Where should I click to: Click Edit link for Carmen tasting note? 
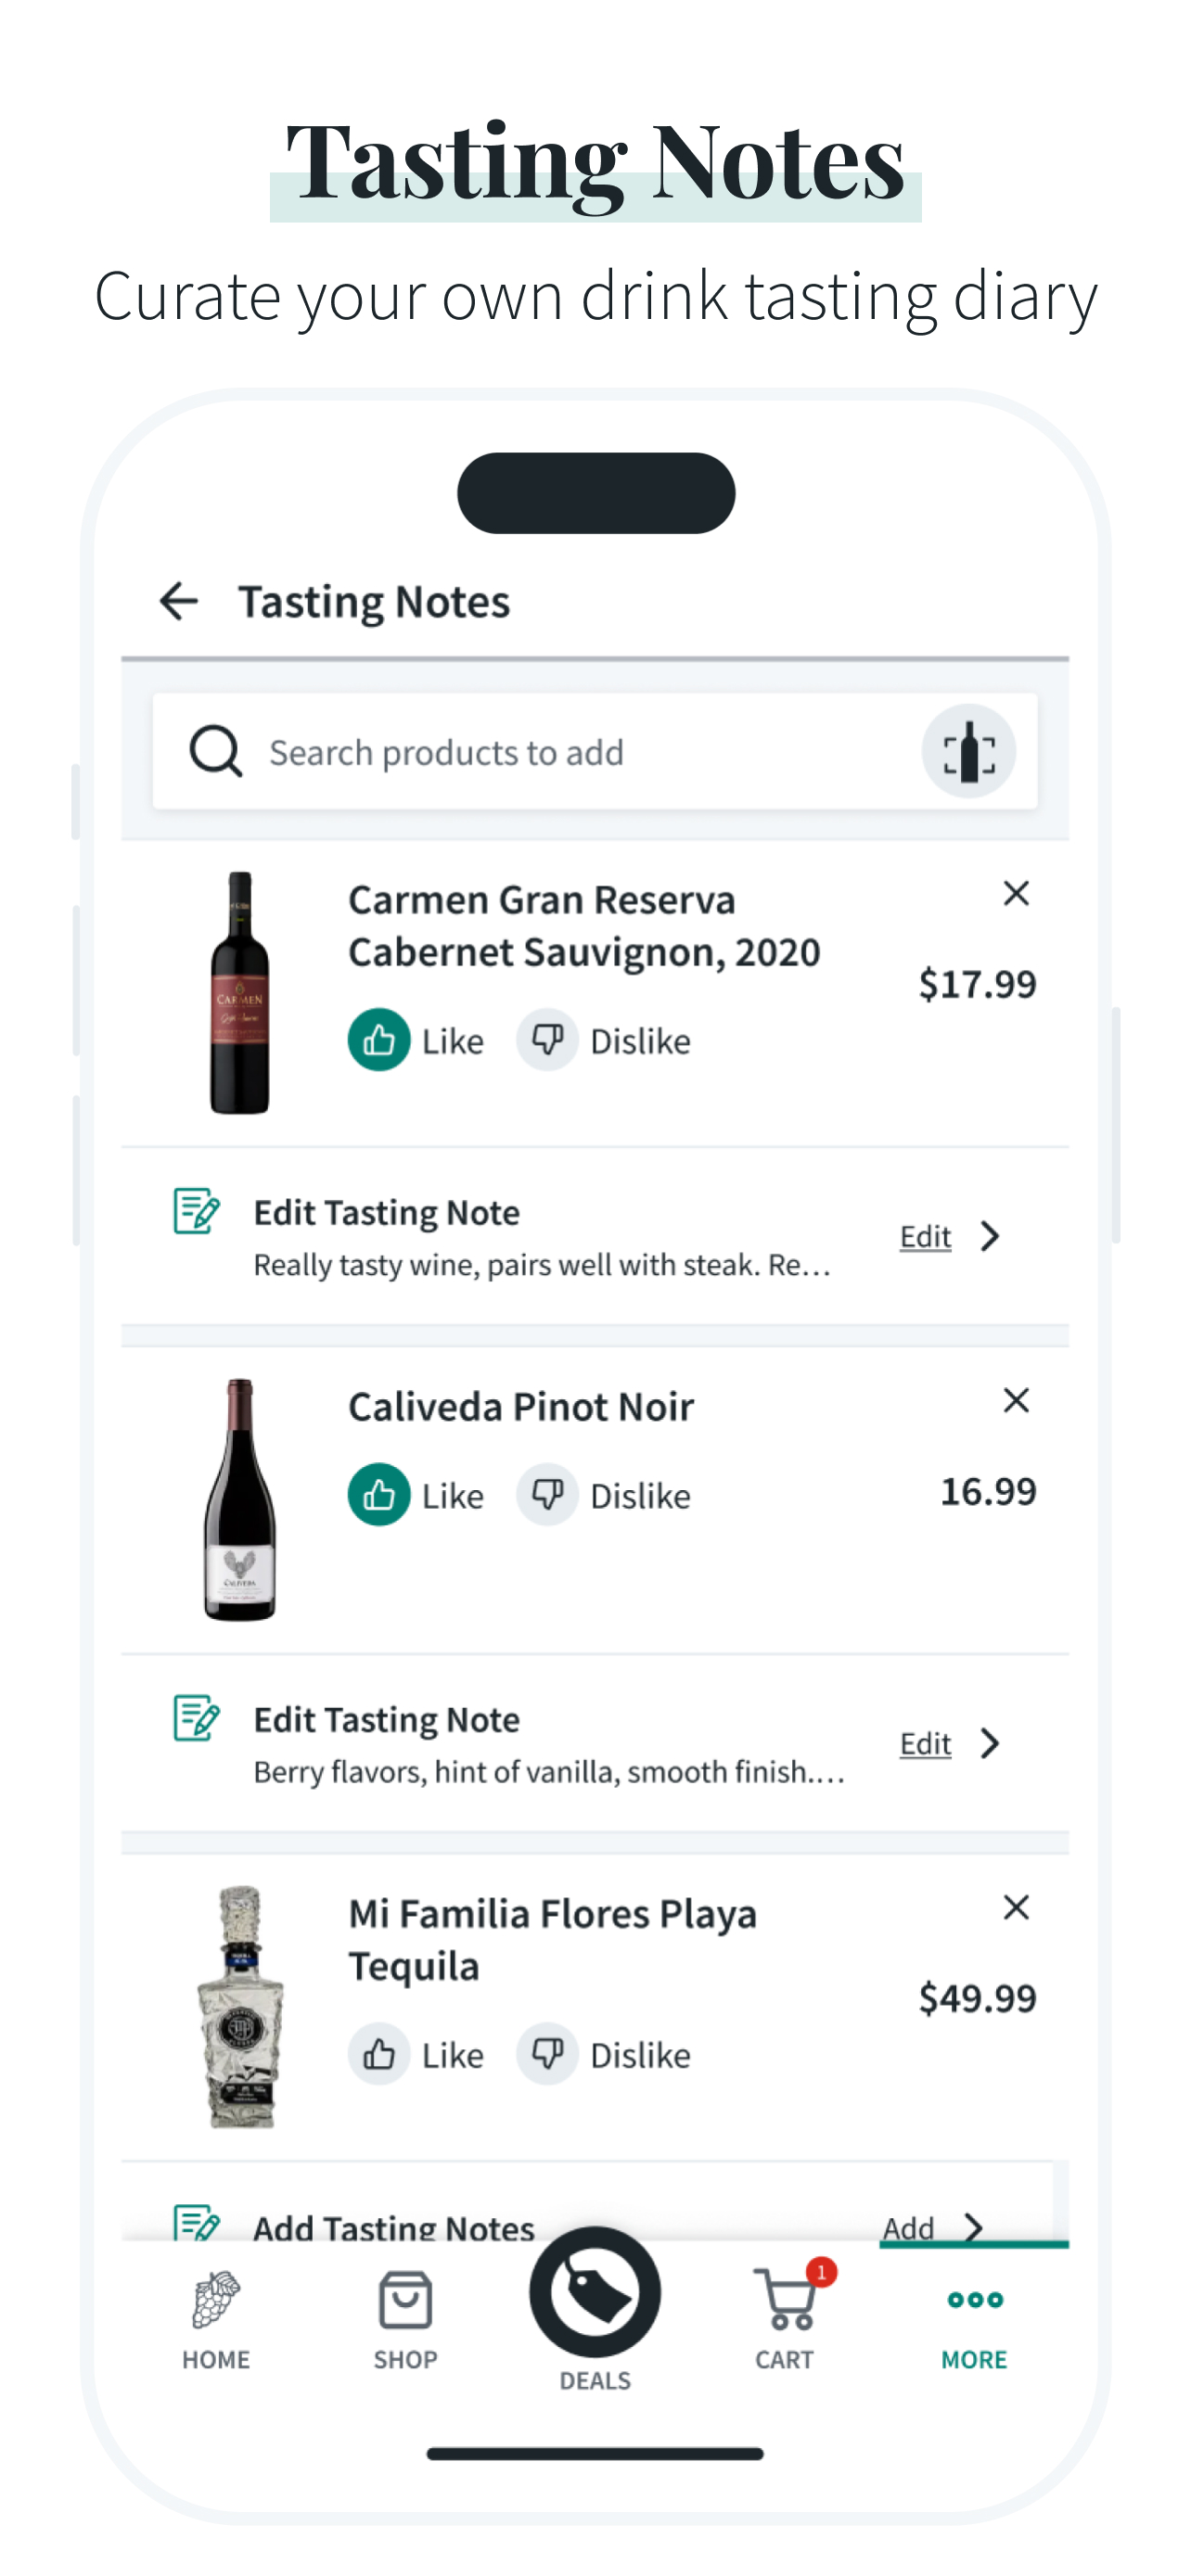click(925, 1237)
